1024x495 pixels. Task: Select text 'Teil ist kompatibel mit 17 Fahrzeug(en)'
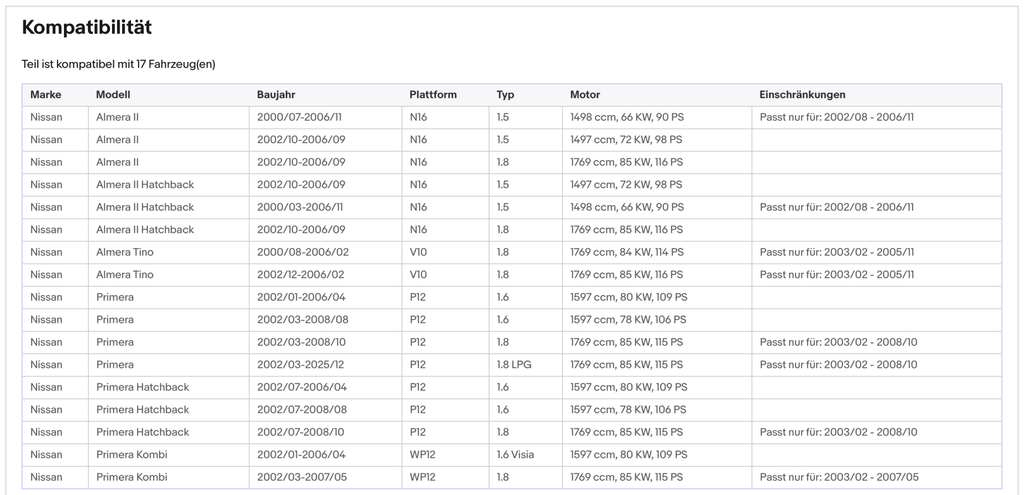click(x=119, y=64)
